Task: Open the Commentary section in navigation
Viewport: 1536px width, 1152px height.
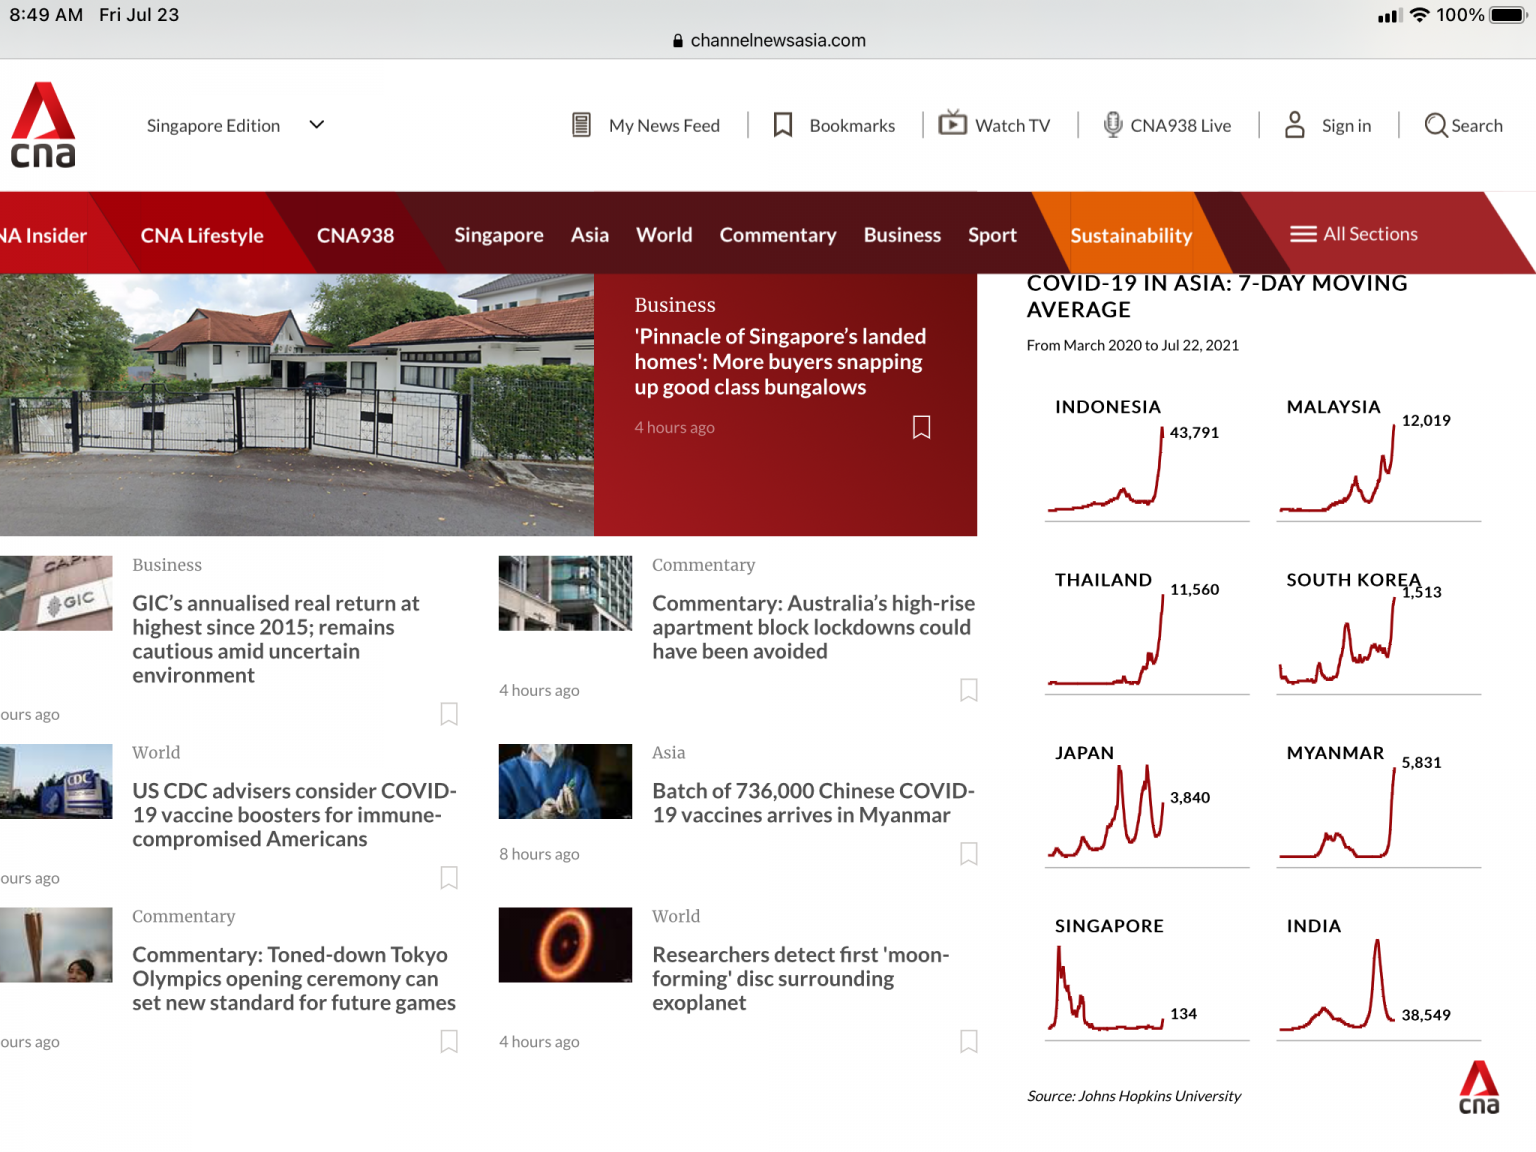Action: pyautogui.click(x=778, y=236)
